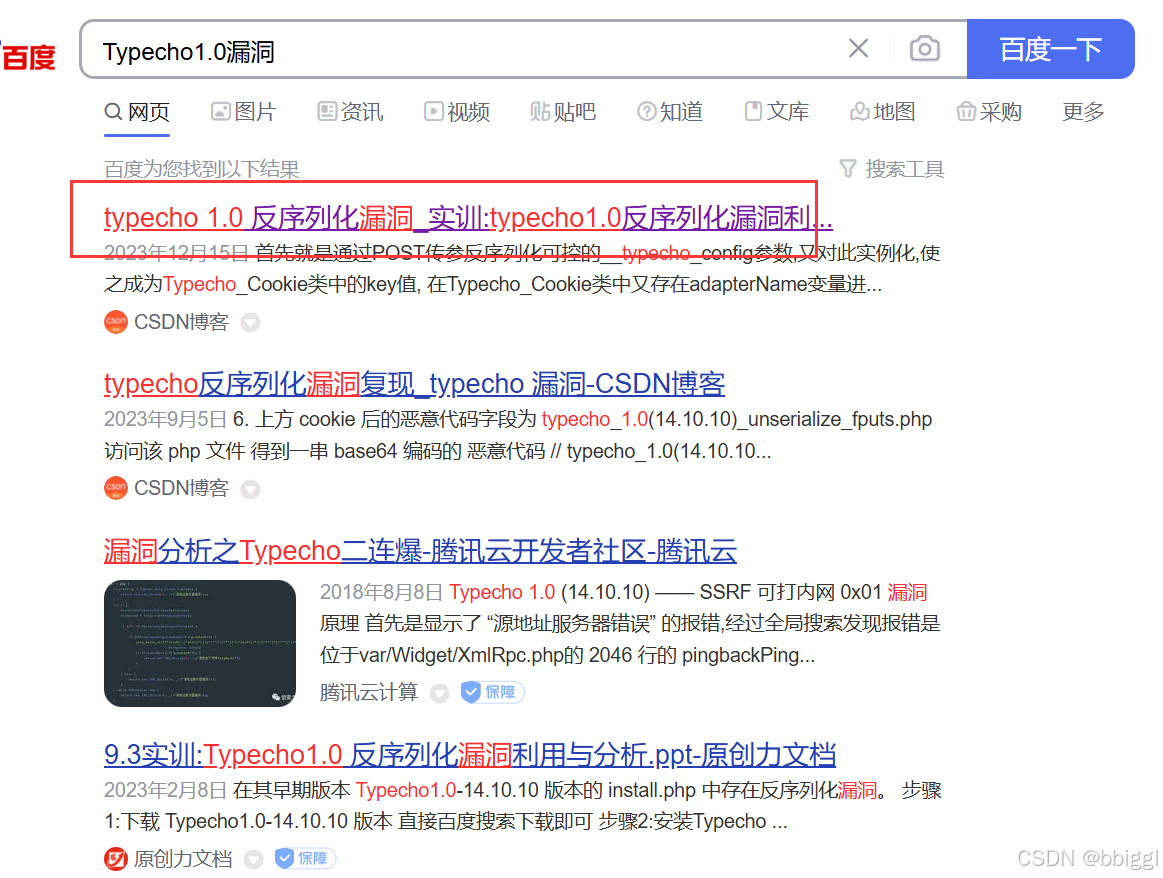Click 腾讯云计算 source label
1163x878 pixels.
(x=369, y=692)
